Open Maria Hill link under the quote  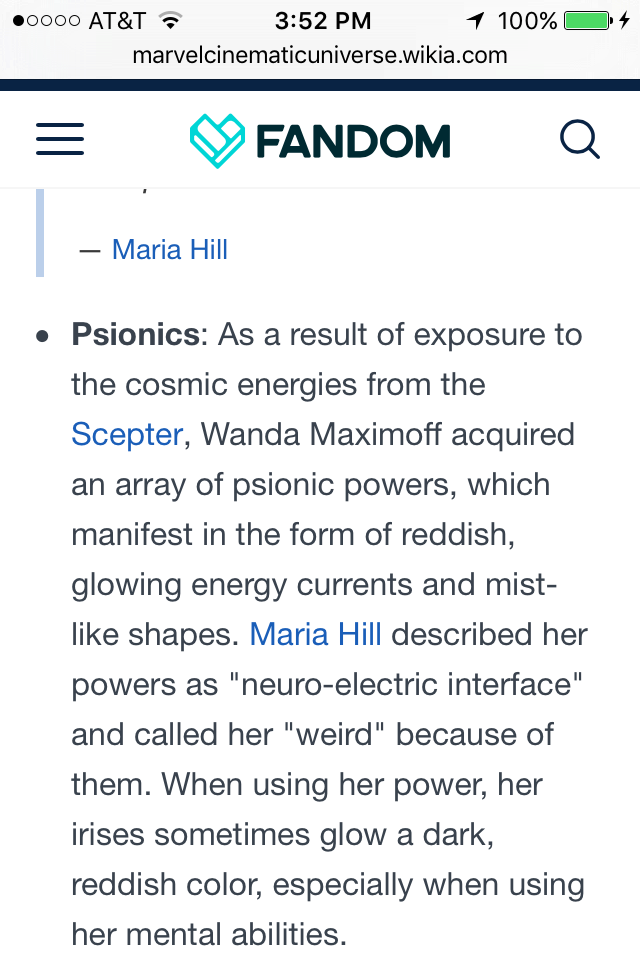coord(170,250)
